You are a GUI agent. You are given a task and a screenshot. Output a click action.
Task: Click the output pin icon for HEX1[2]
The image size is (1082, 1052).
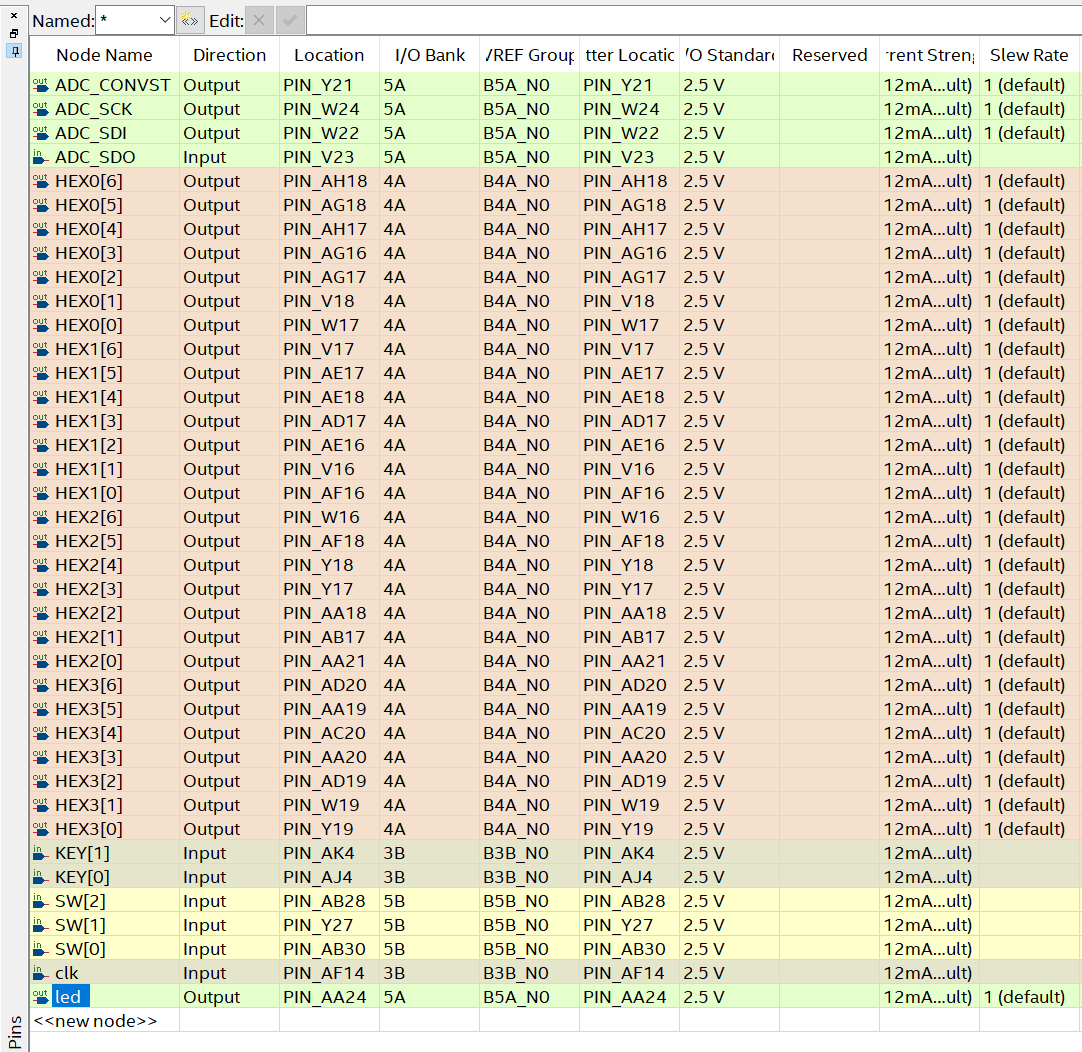pos(41,445)
